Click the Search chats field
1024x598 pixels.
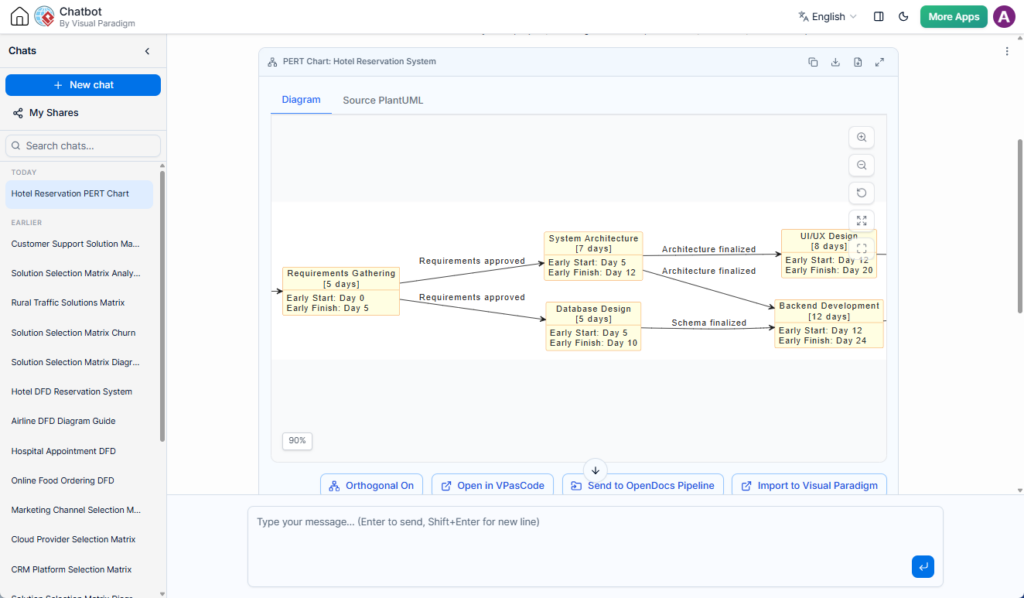(83, 146)
